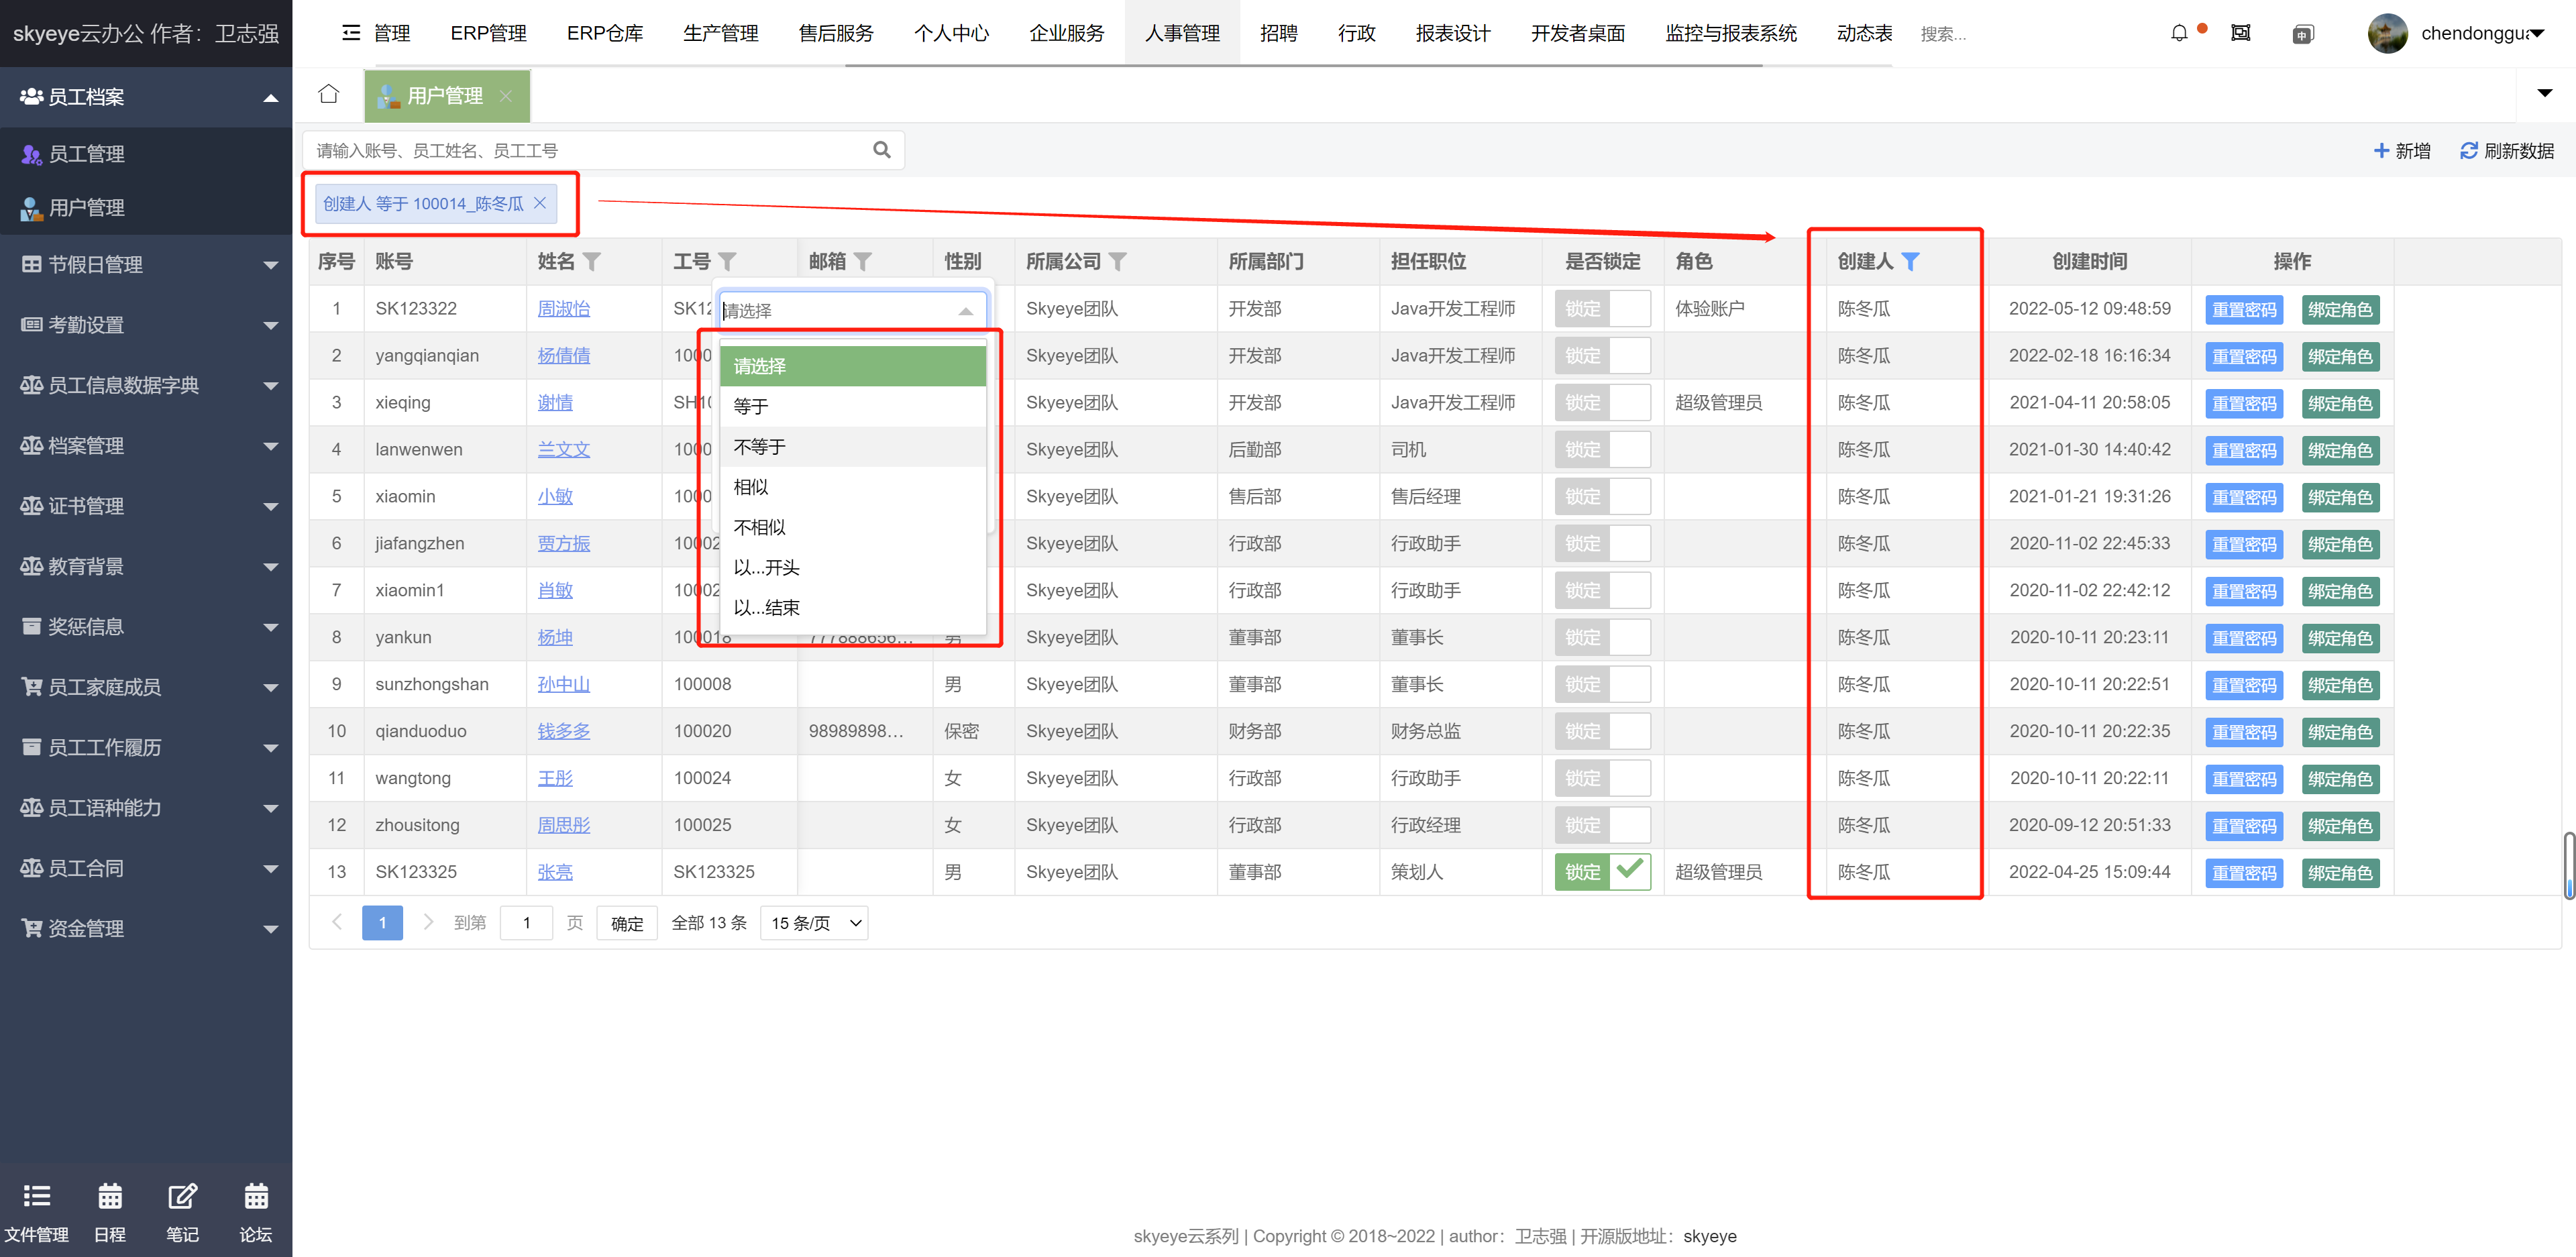This screenshot has height=1257, width=2576.
Task: Select 以...开头 in the filter dropdown
Action: tap(853, 568)
